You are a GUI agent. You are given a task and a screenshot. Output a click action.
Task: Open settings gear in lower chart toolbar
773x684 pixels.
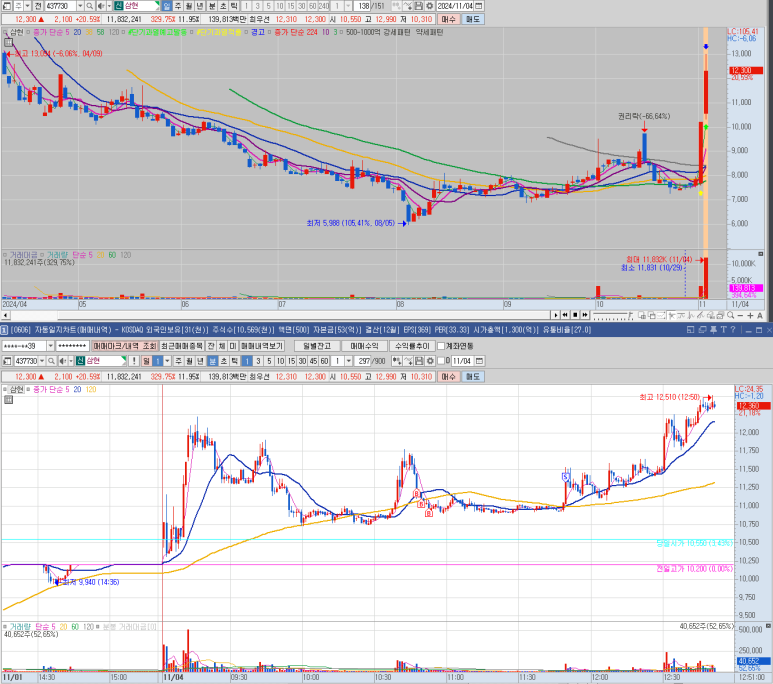click(430, 361)
